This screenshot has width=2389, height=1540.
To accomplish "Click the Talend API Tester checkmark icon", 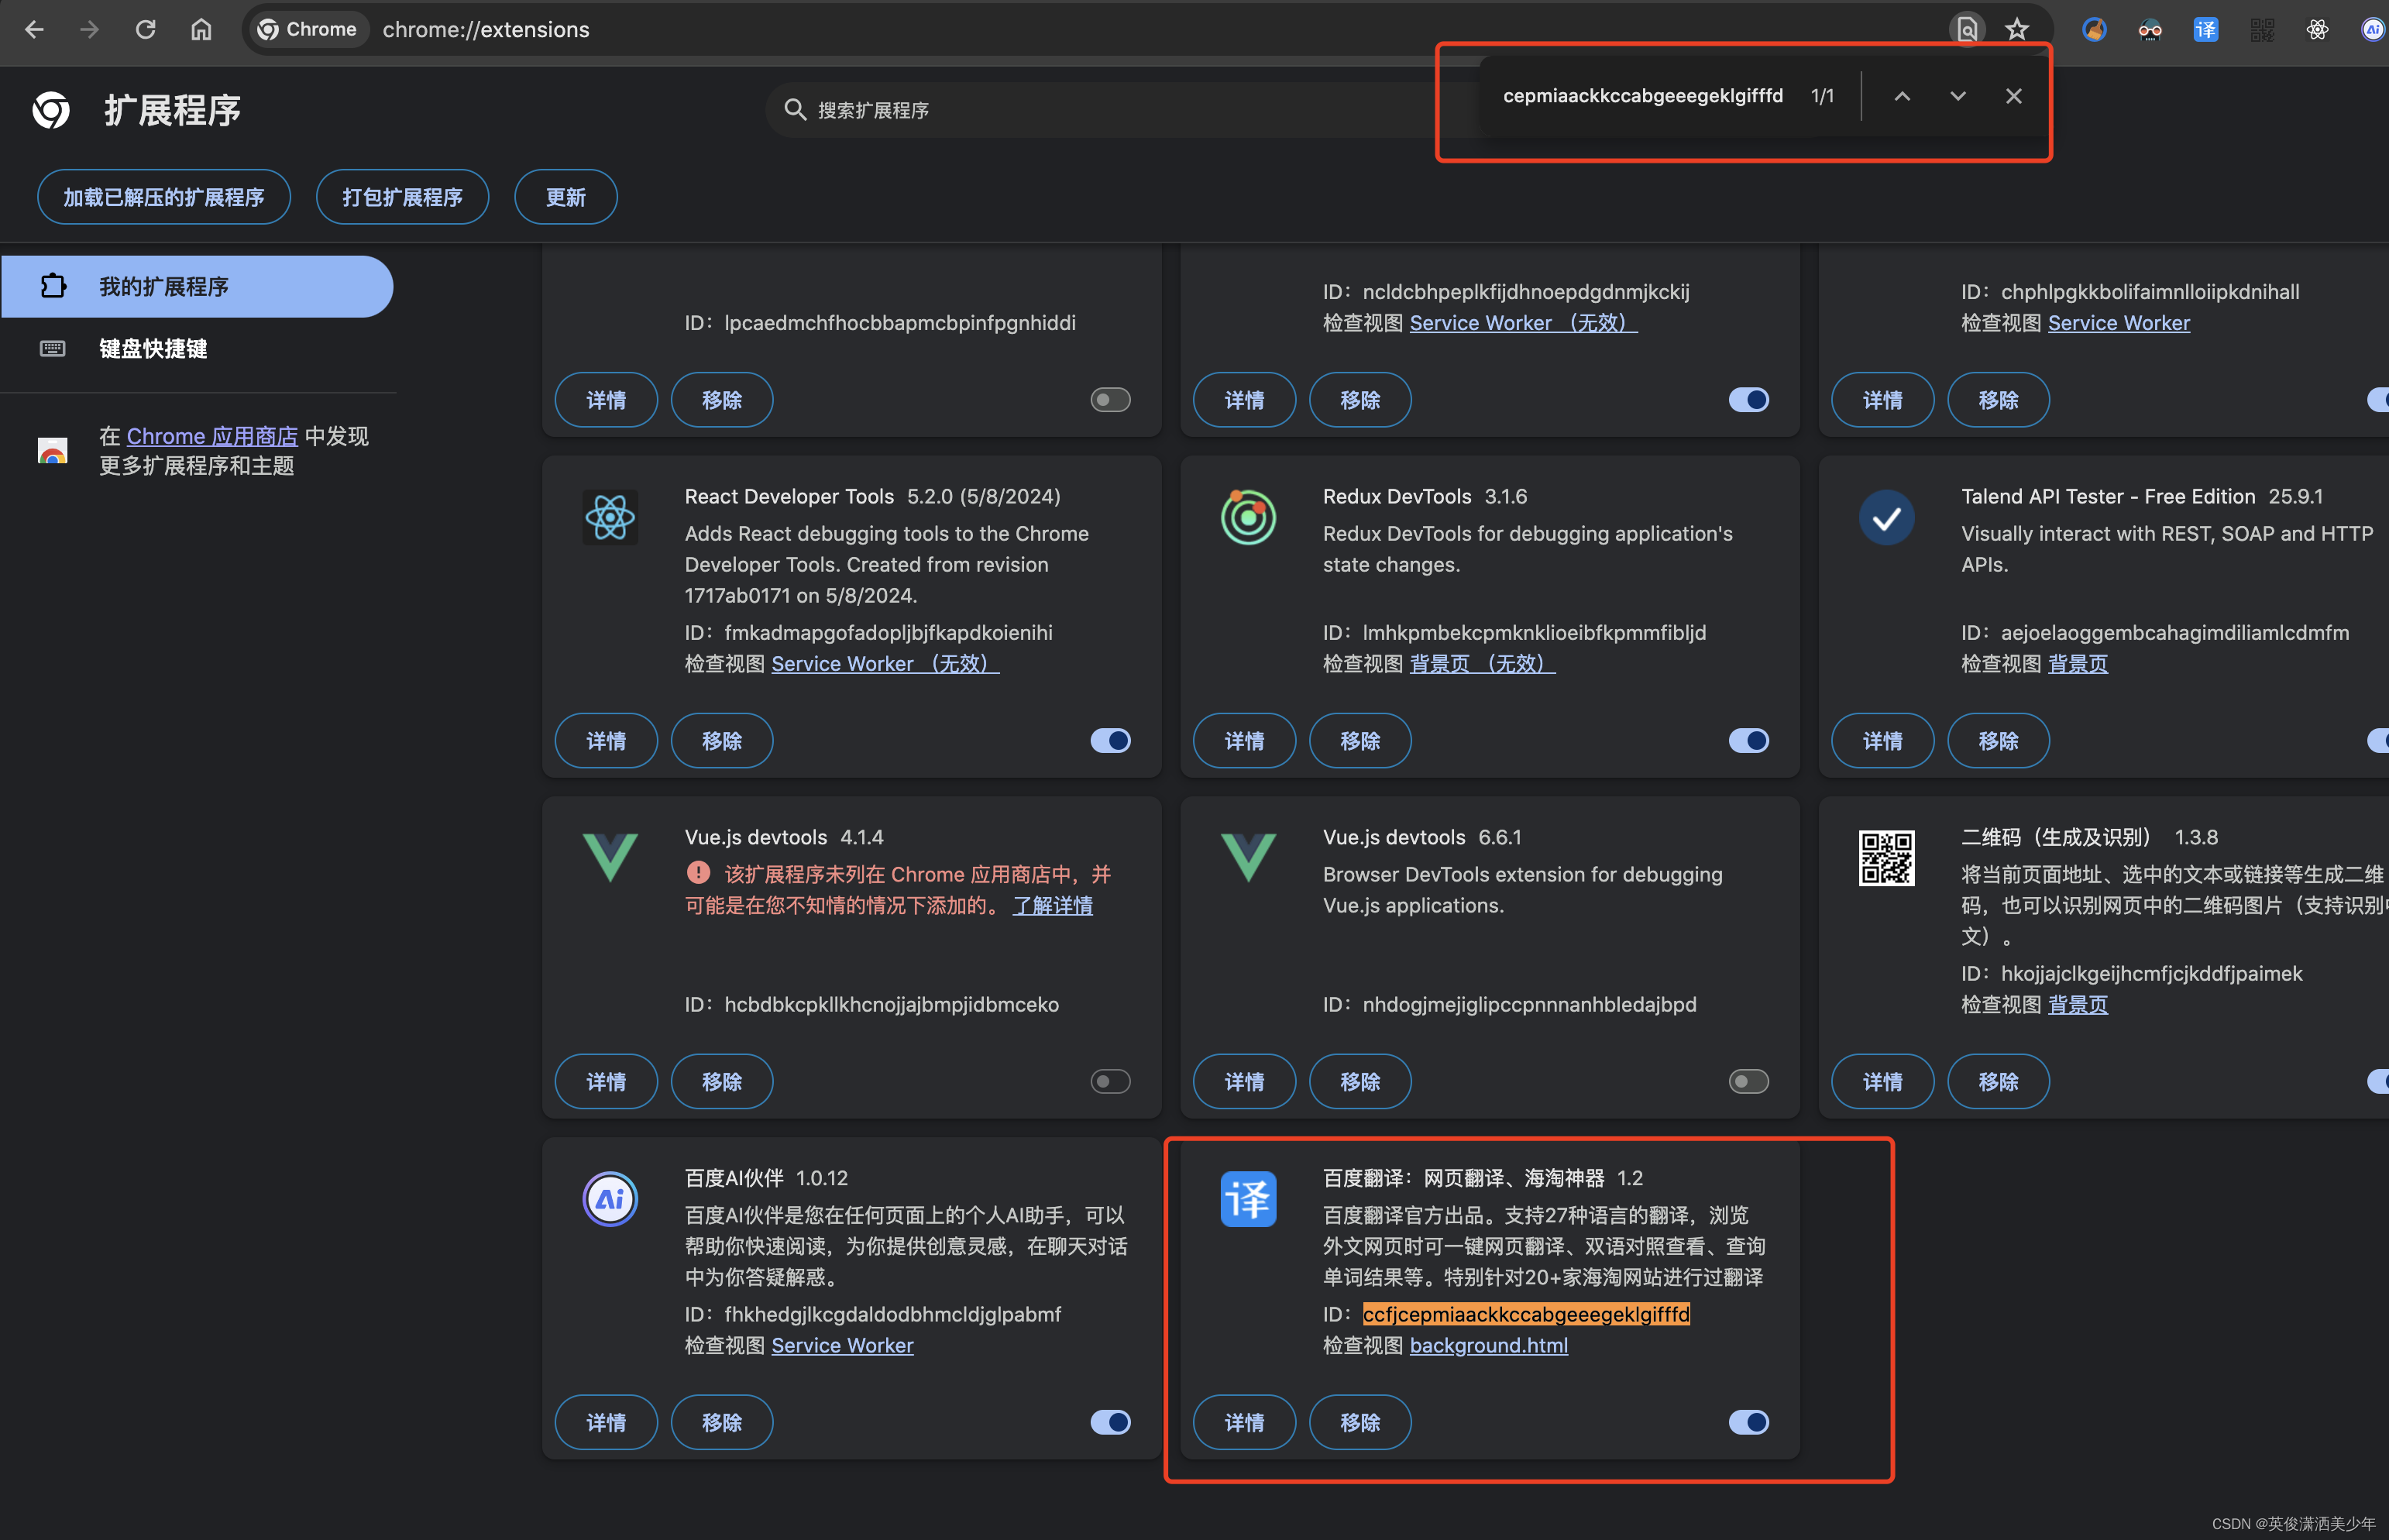I will (1886, 517).
